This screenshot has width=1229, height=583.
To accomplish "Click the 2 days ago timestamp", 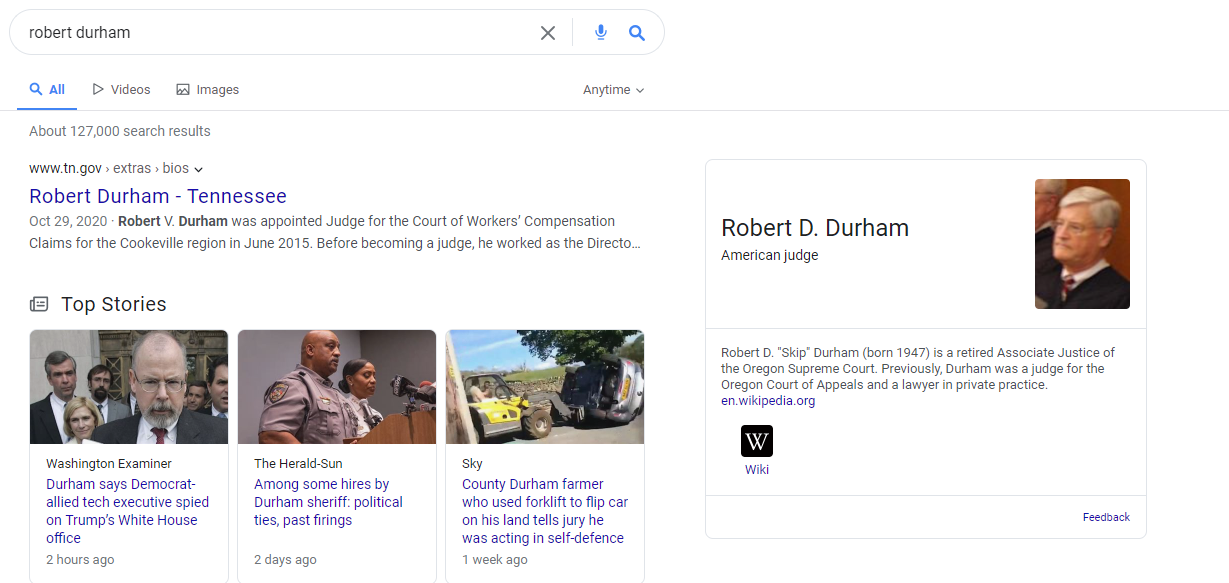I will click(285, 560).
